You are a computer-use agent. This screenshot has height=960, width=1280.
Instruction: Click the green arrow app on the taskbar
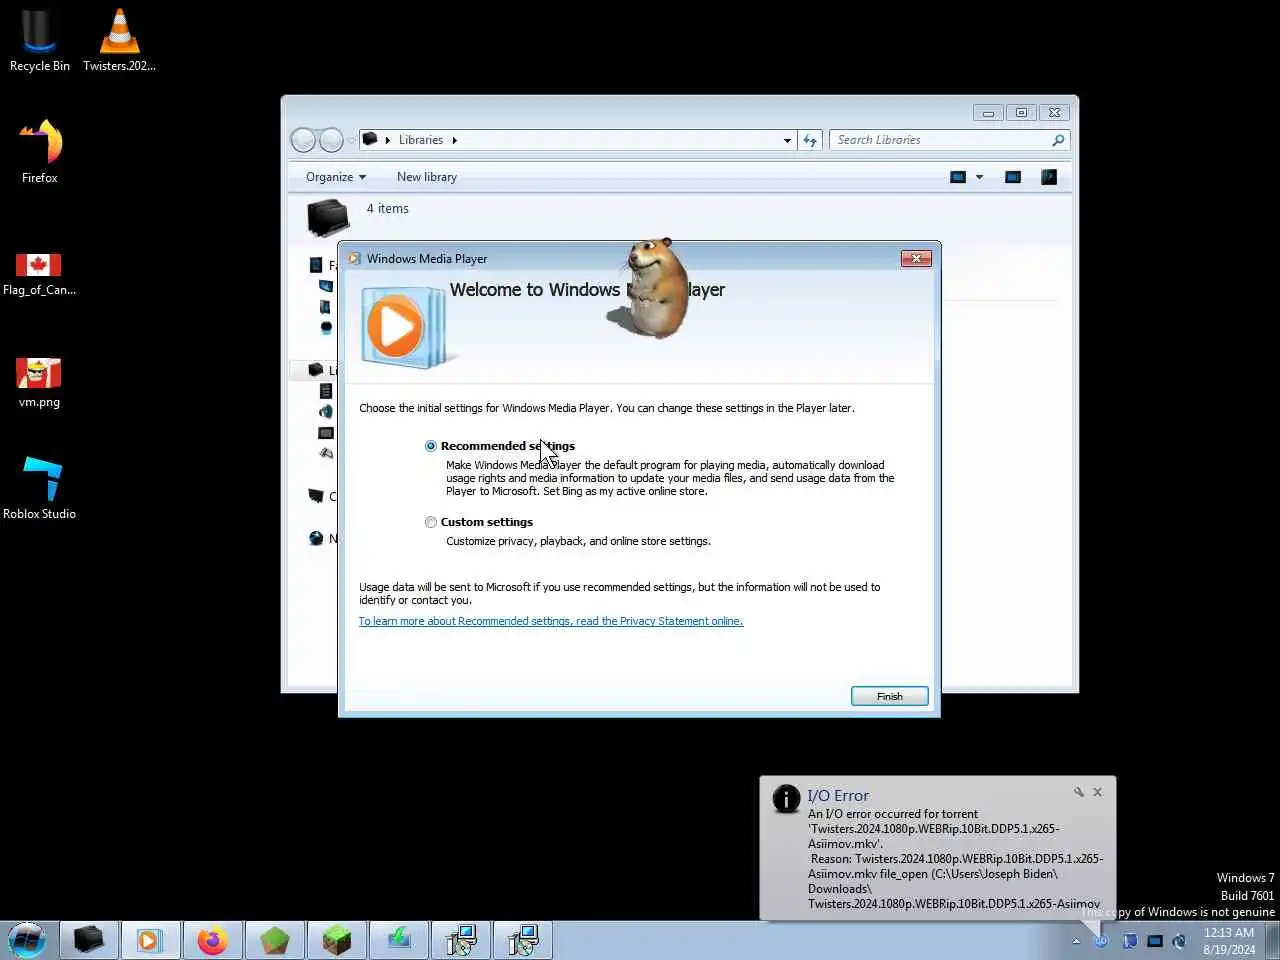click(399, 940)
